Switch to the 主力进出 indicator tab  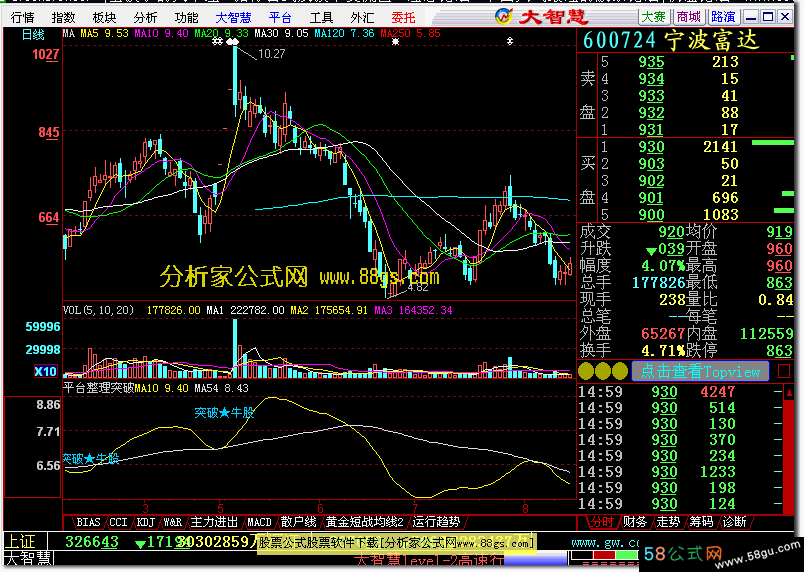point(214,522)
